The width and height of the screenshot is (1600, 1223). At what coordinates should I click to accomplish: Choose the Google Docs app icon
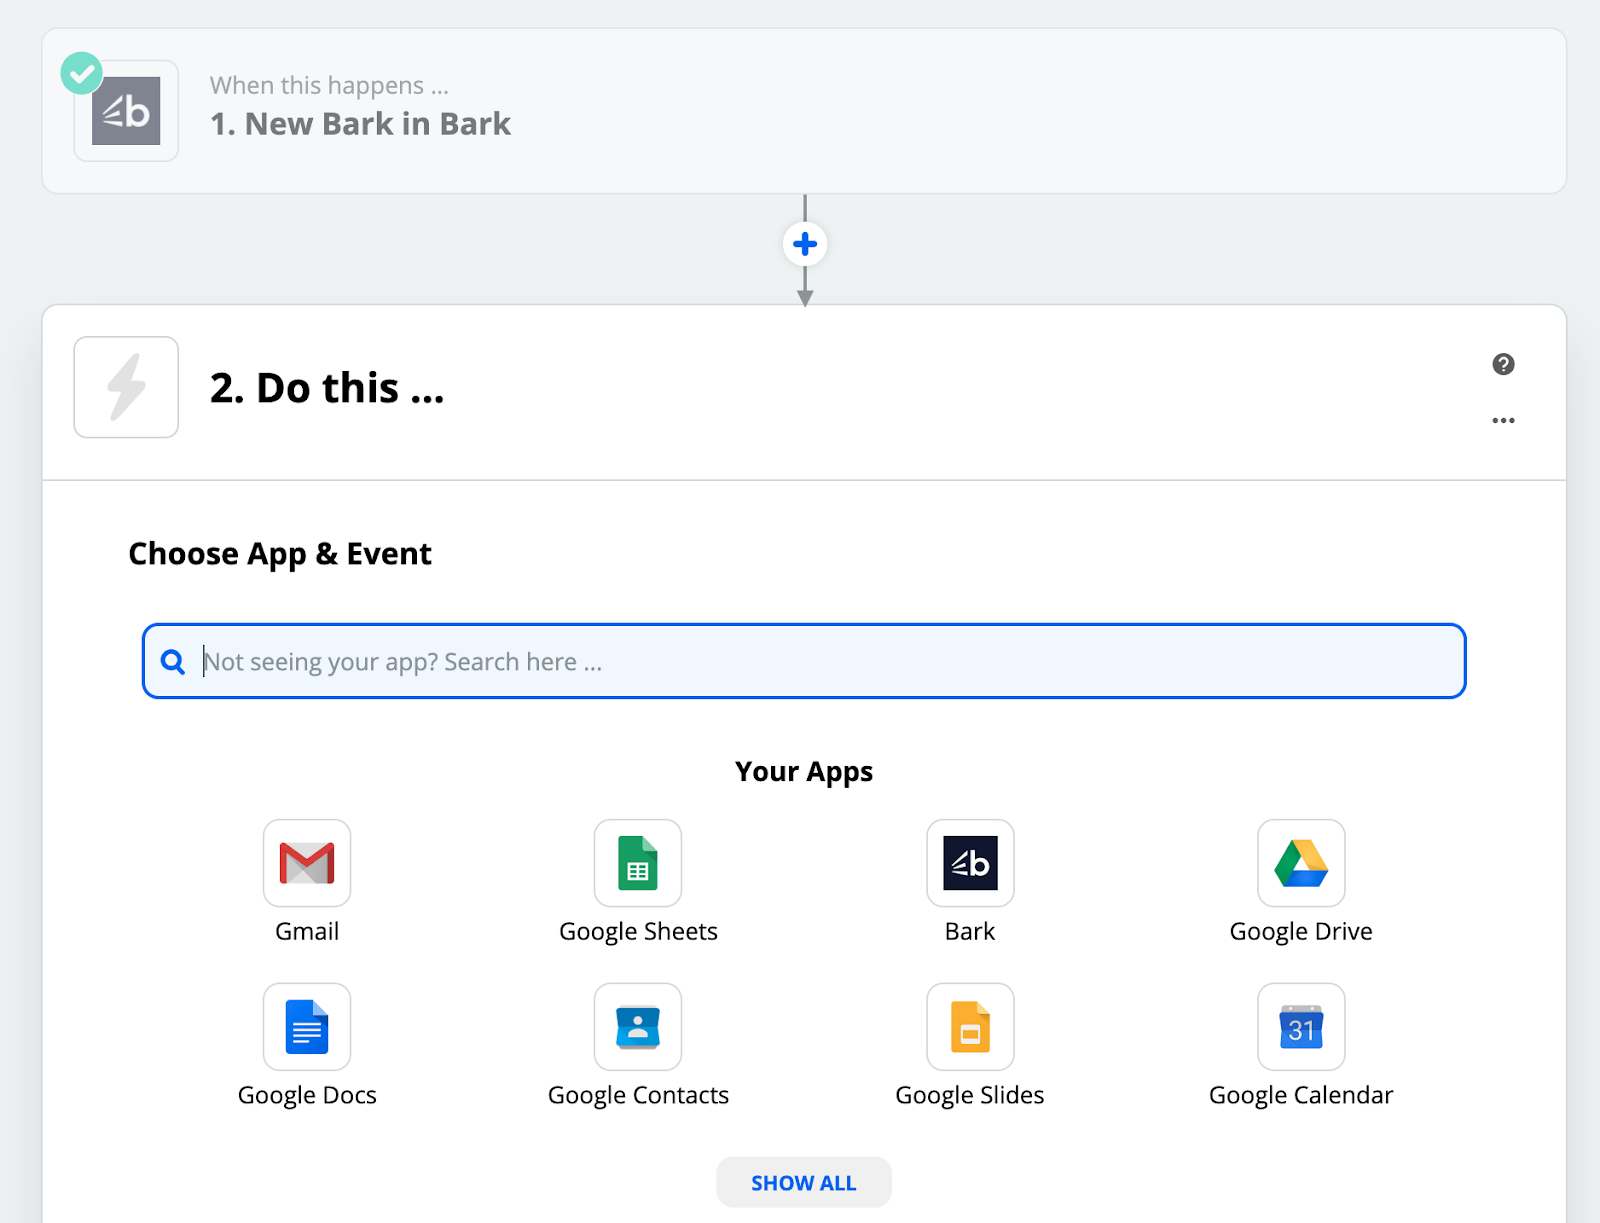pyautogui.click(x=307, y=1027)
